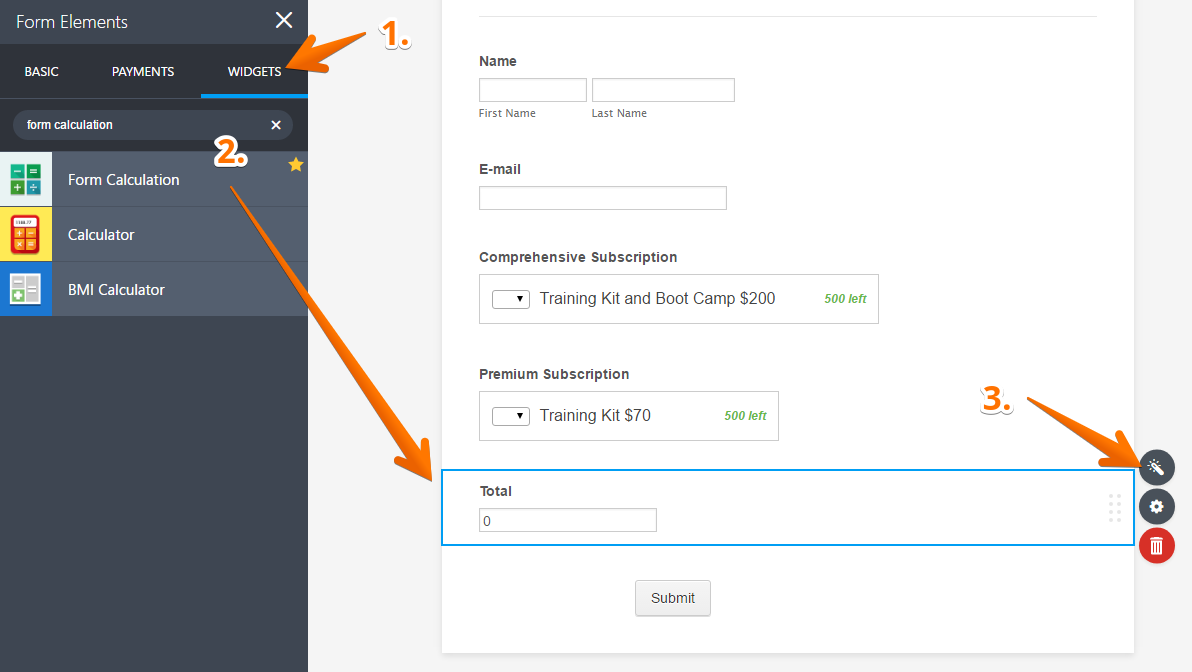The width and height of the screenshot is (1192, 672).
Task: Select the Widgets tab
Action: coord(254,72)
